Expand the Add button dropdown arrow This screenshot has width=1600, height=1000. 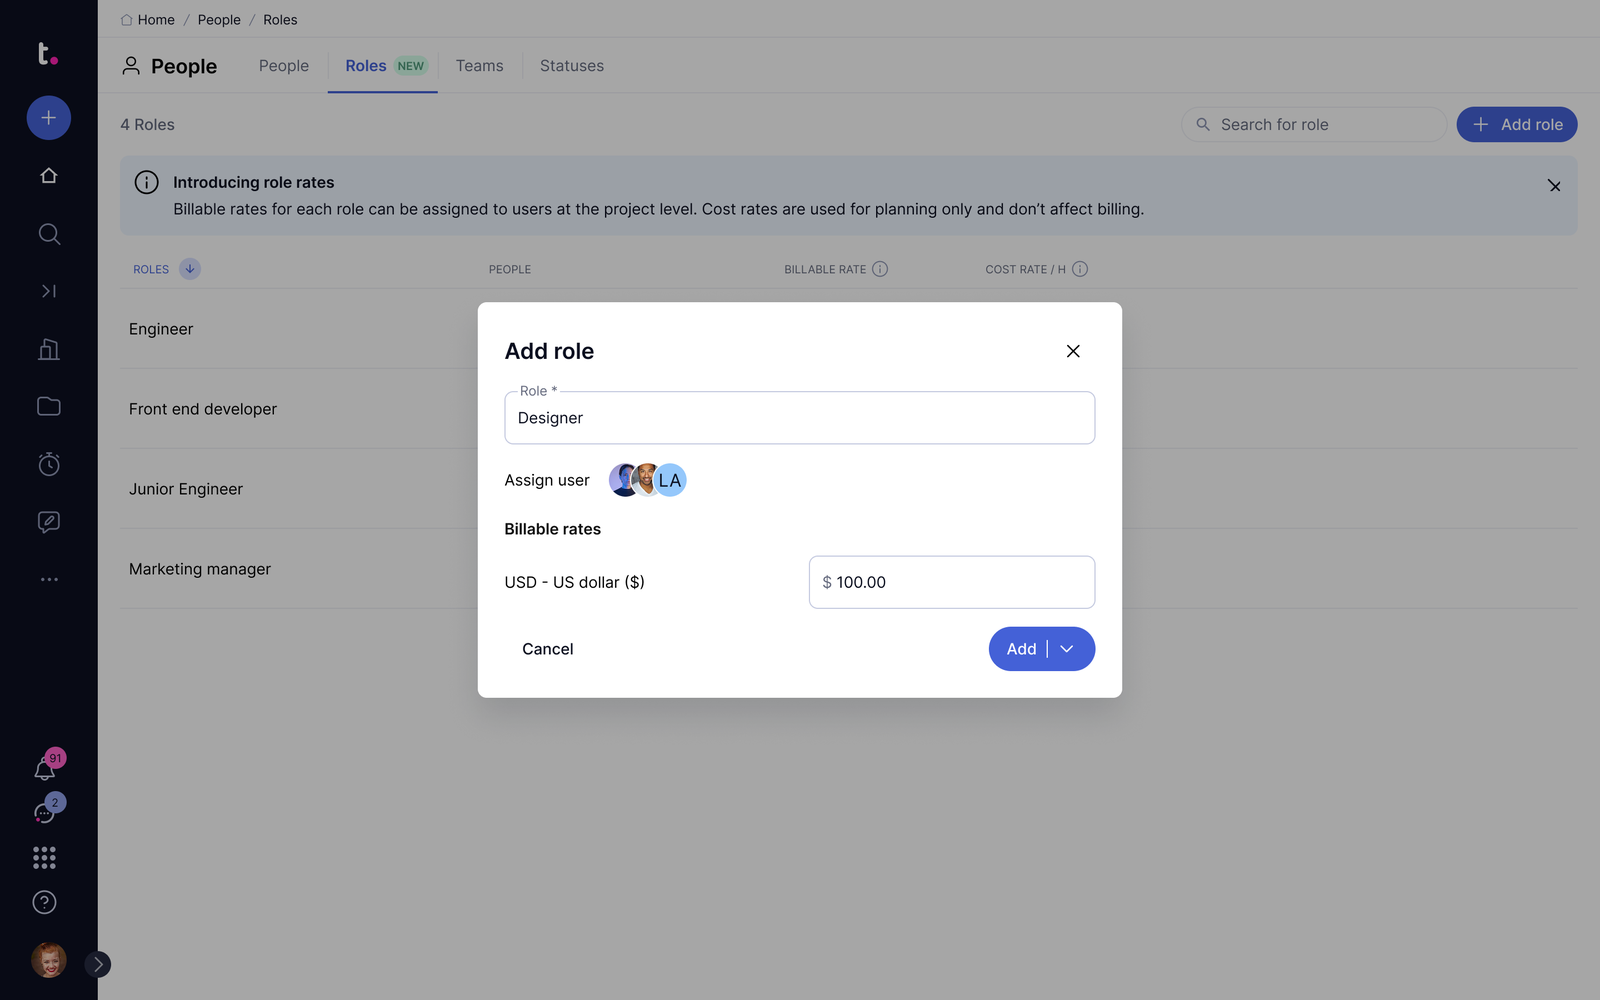point(1068,649)
